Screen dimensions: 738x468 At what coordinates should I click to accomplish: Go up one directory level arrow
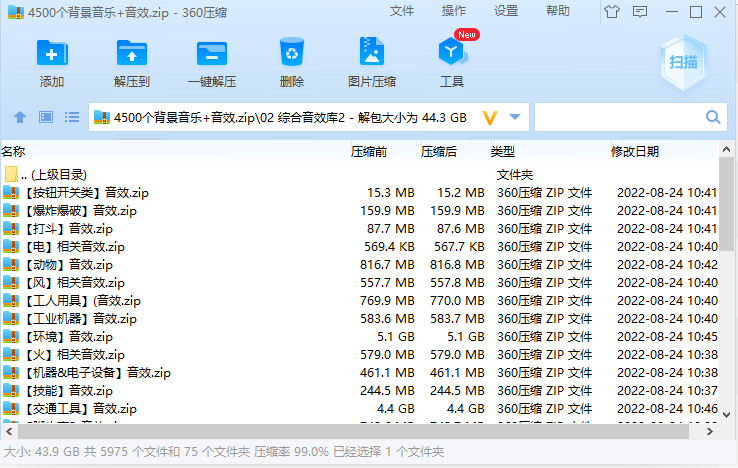[x=19, y=118]
